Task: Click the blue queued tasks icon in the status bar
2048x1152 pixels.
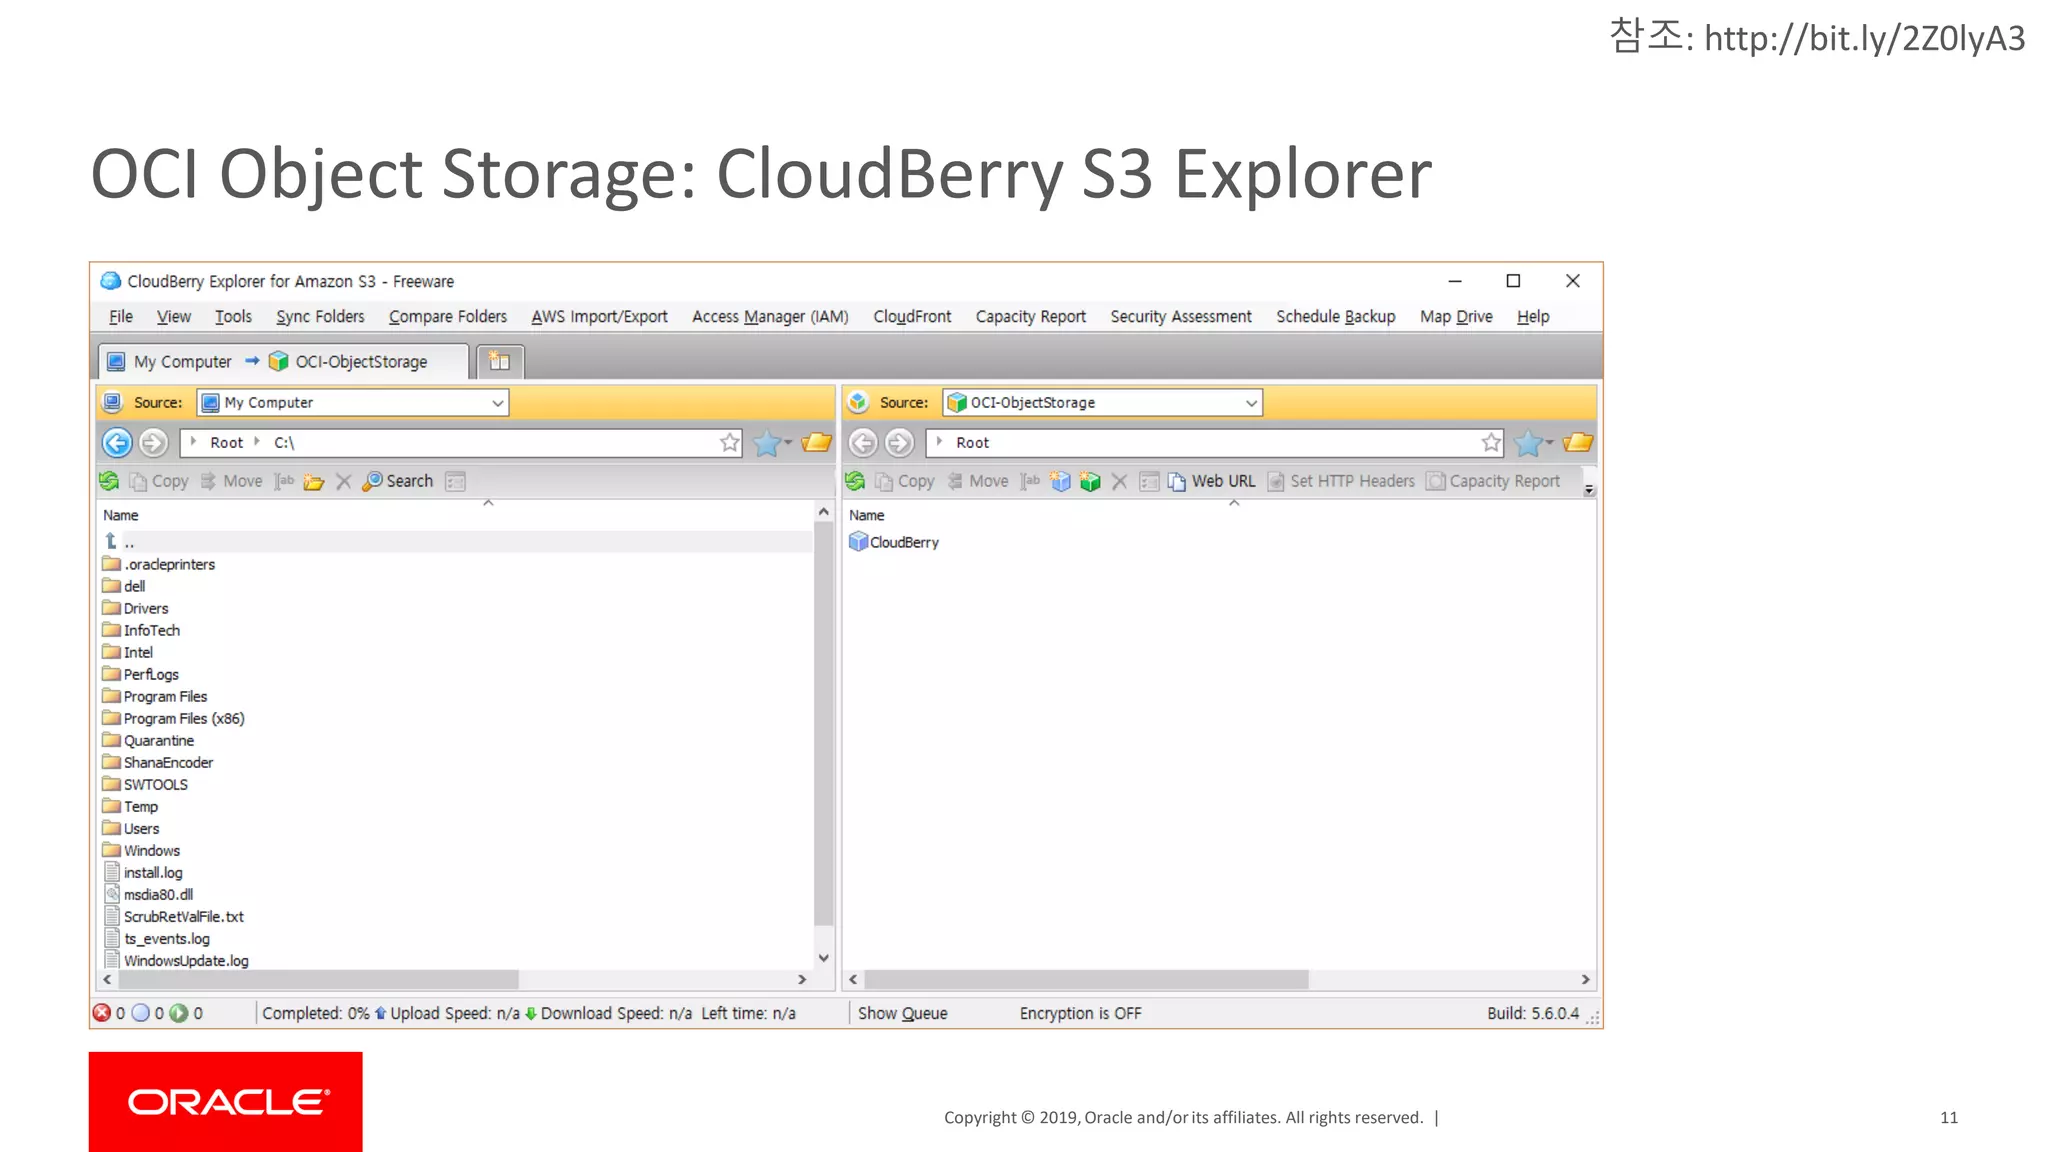Action: [x=141, y=1013]
